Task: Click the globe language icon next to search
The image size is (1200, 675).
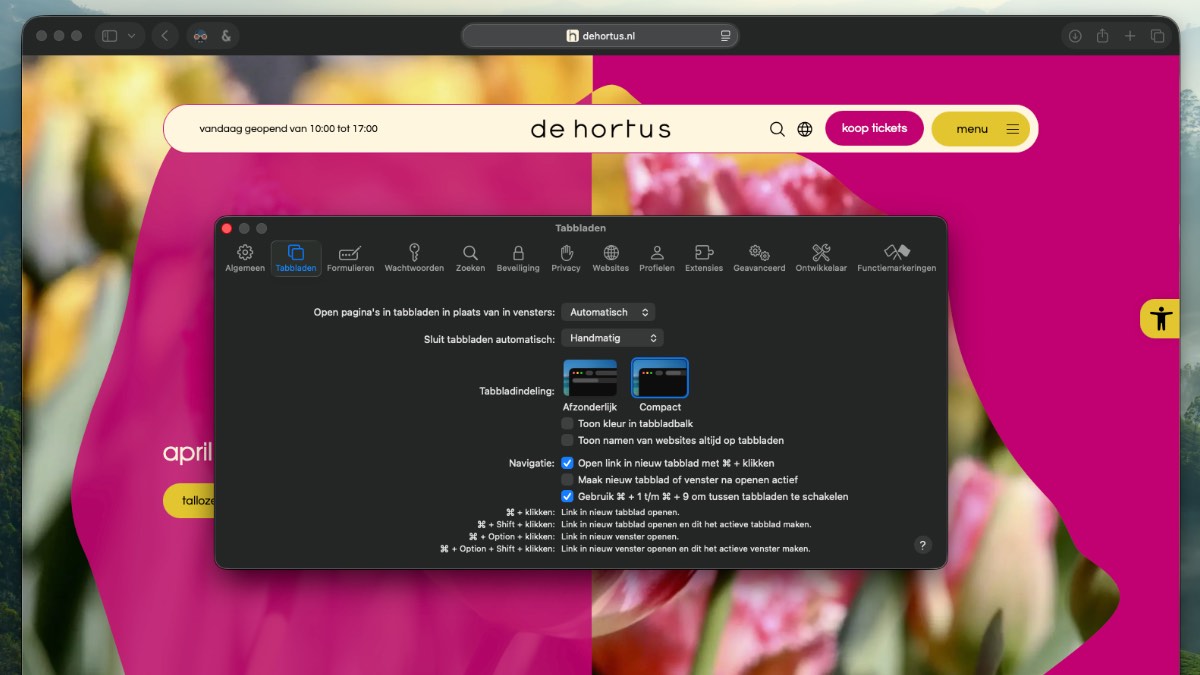Action: pos(805,129)
